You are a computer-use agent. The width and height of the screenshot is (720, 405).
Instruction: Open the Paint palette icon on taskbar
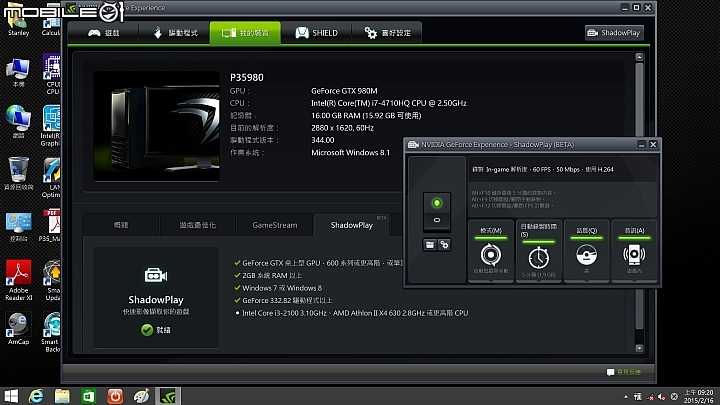(141, 396)
